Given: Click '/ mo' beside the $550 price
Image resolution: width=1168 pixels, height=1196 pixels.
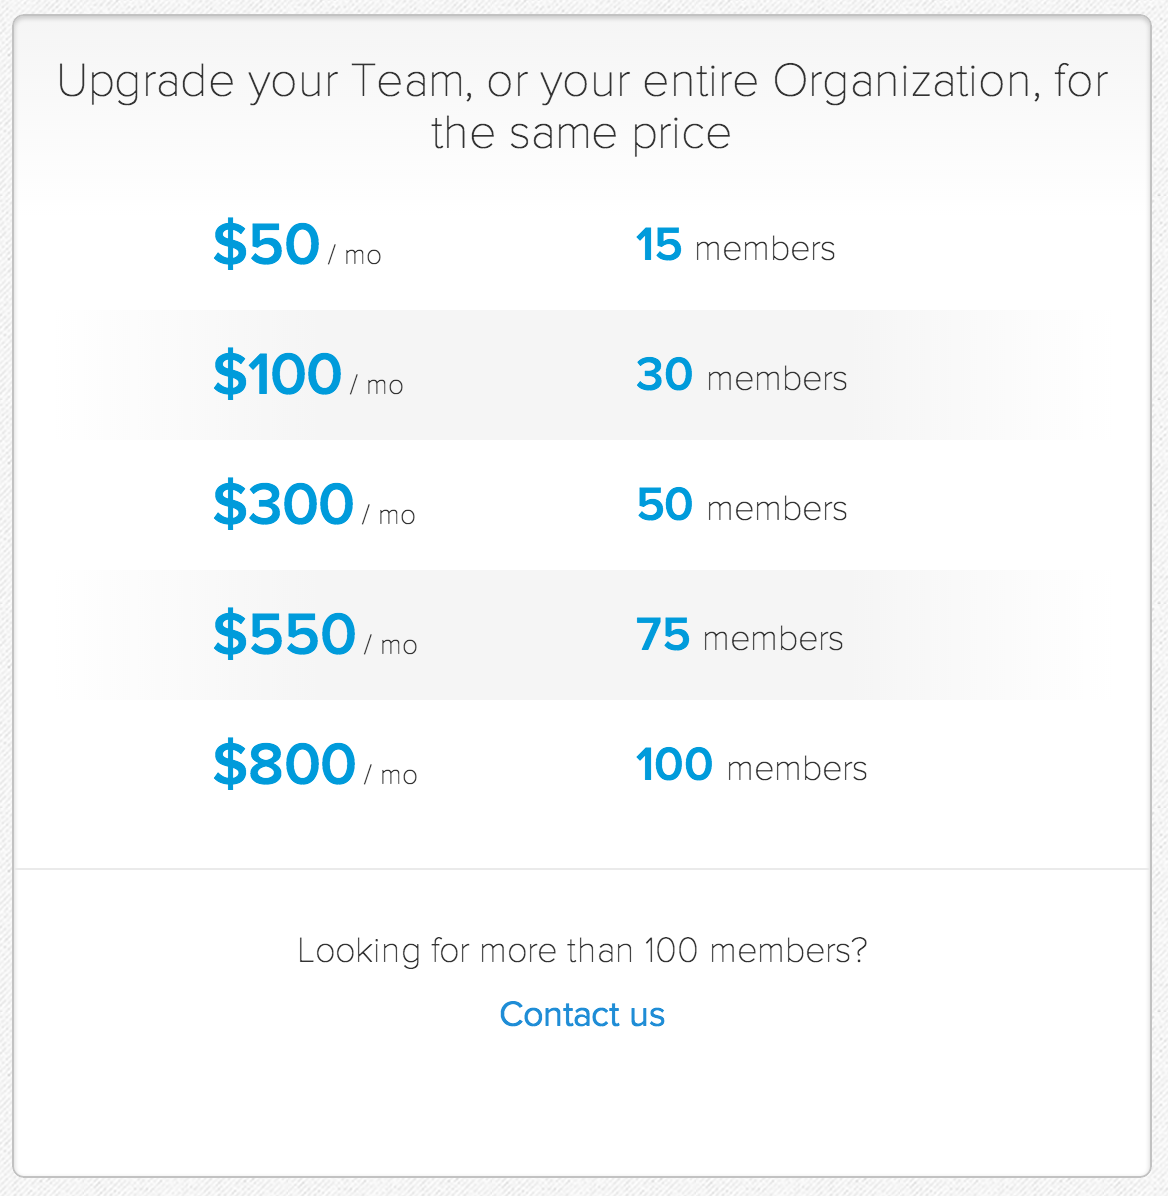Looking at the screenshot, I should click(x=391, y=645).
